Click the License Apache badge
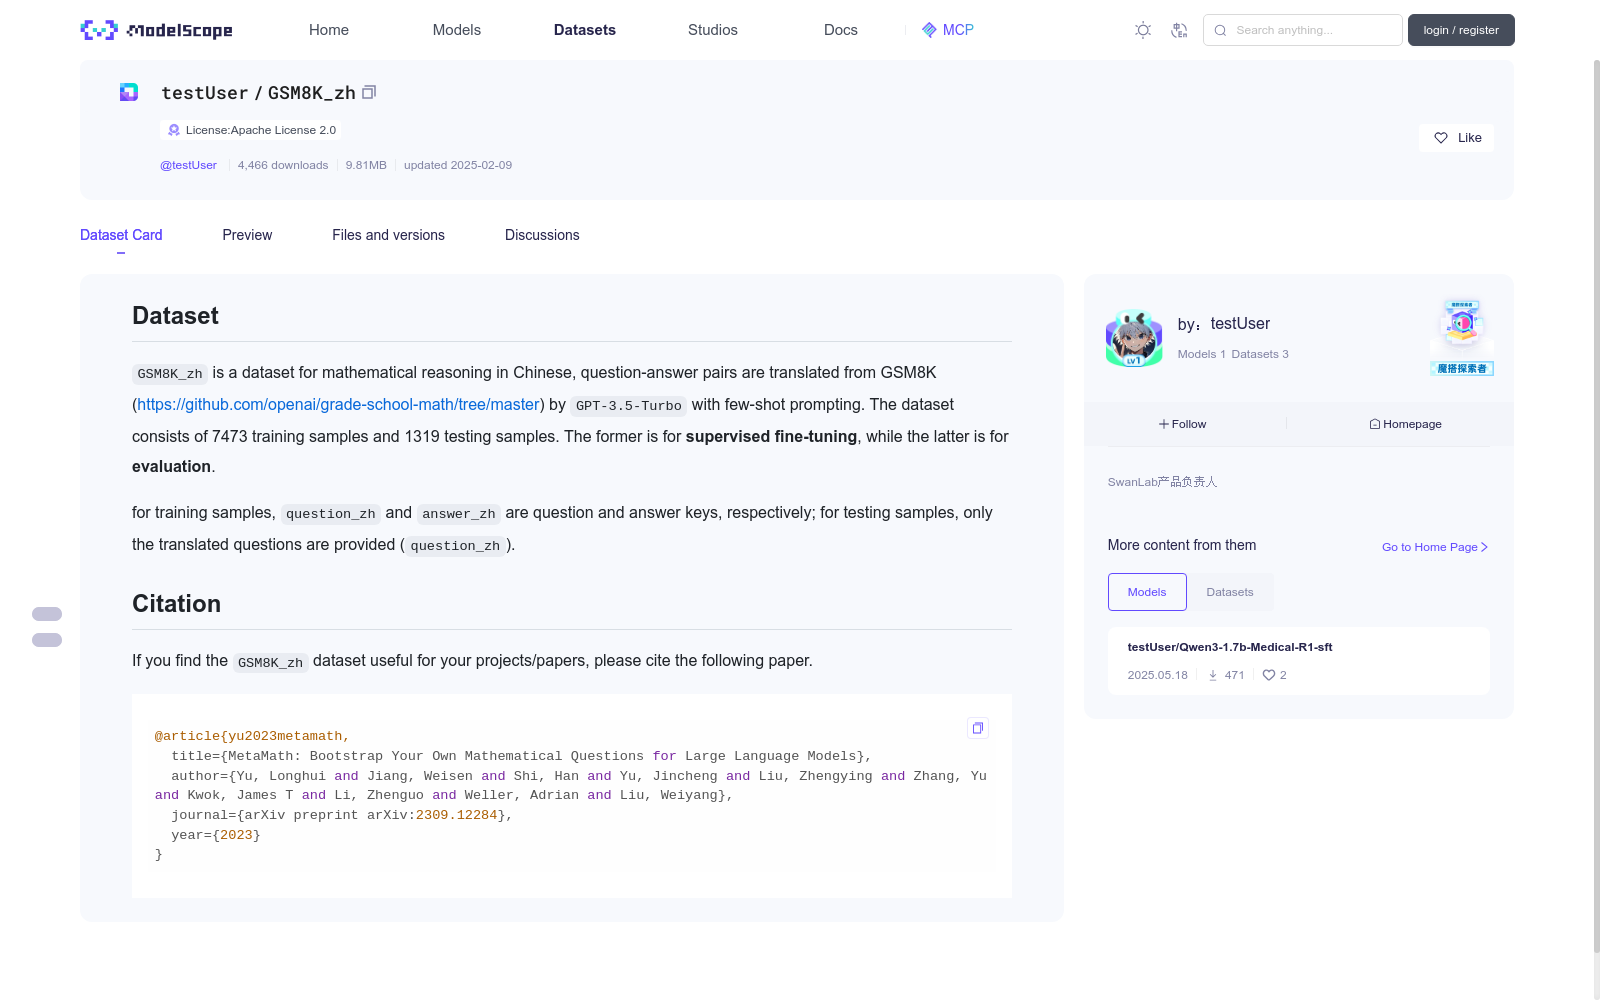This screenshot has height=1000, width=1600. pos(251,130)
